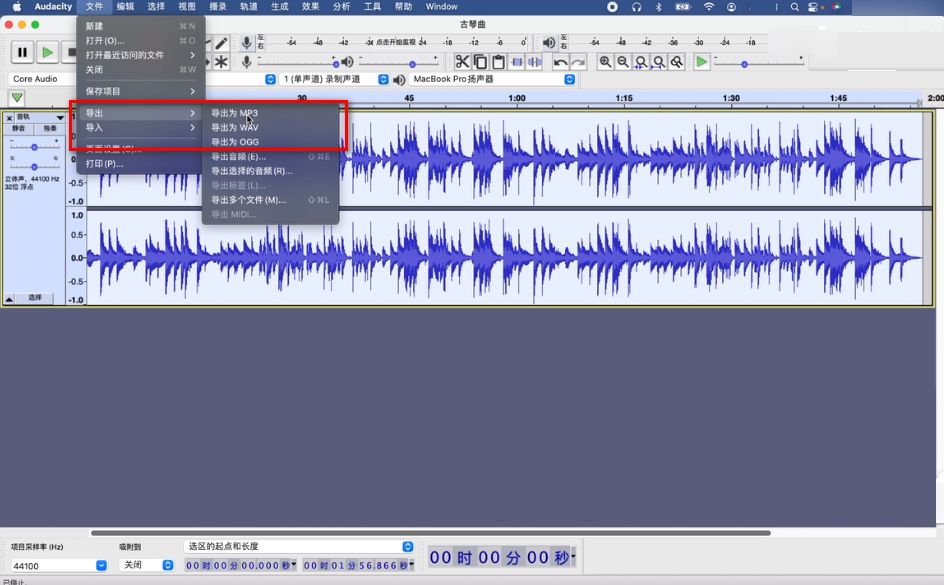Click the Paste clipboard icon
Image resolution: width=944 pixels, height=585 pixels.
point(498,62)
